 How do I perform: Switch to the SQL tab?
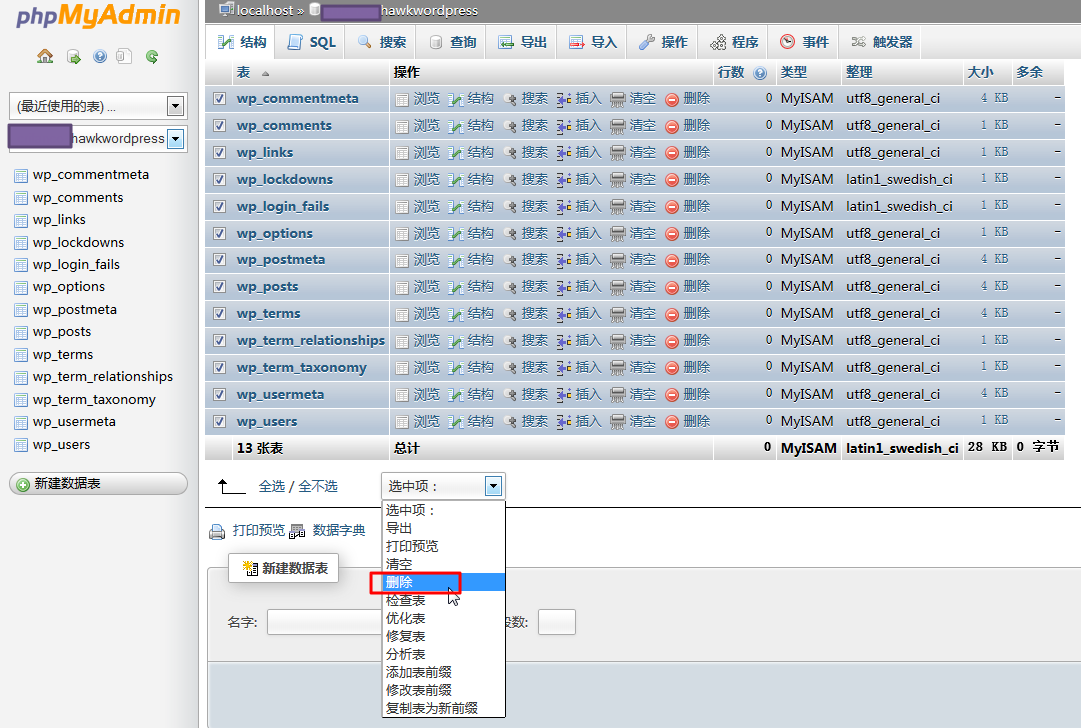[311, 42]
